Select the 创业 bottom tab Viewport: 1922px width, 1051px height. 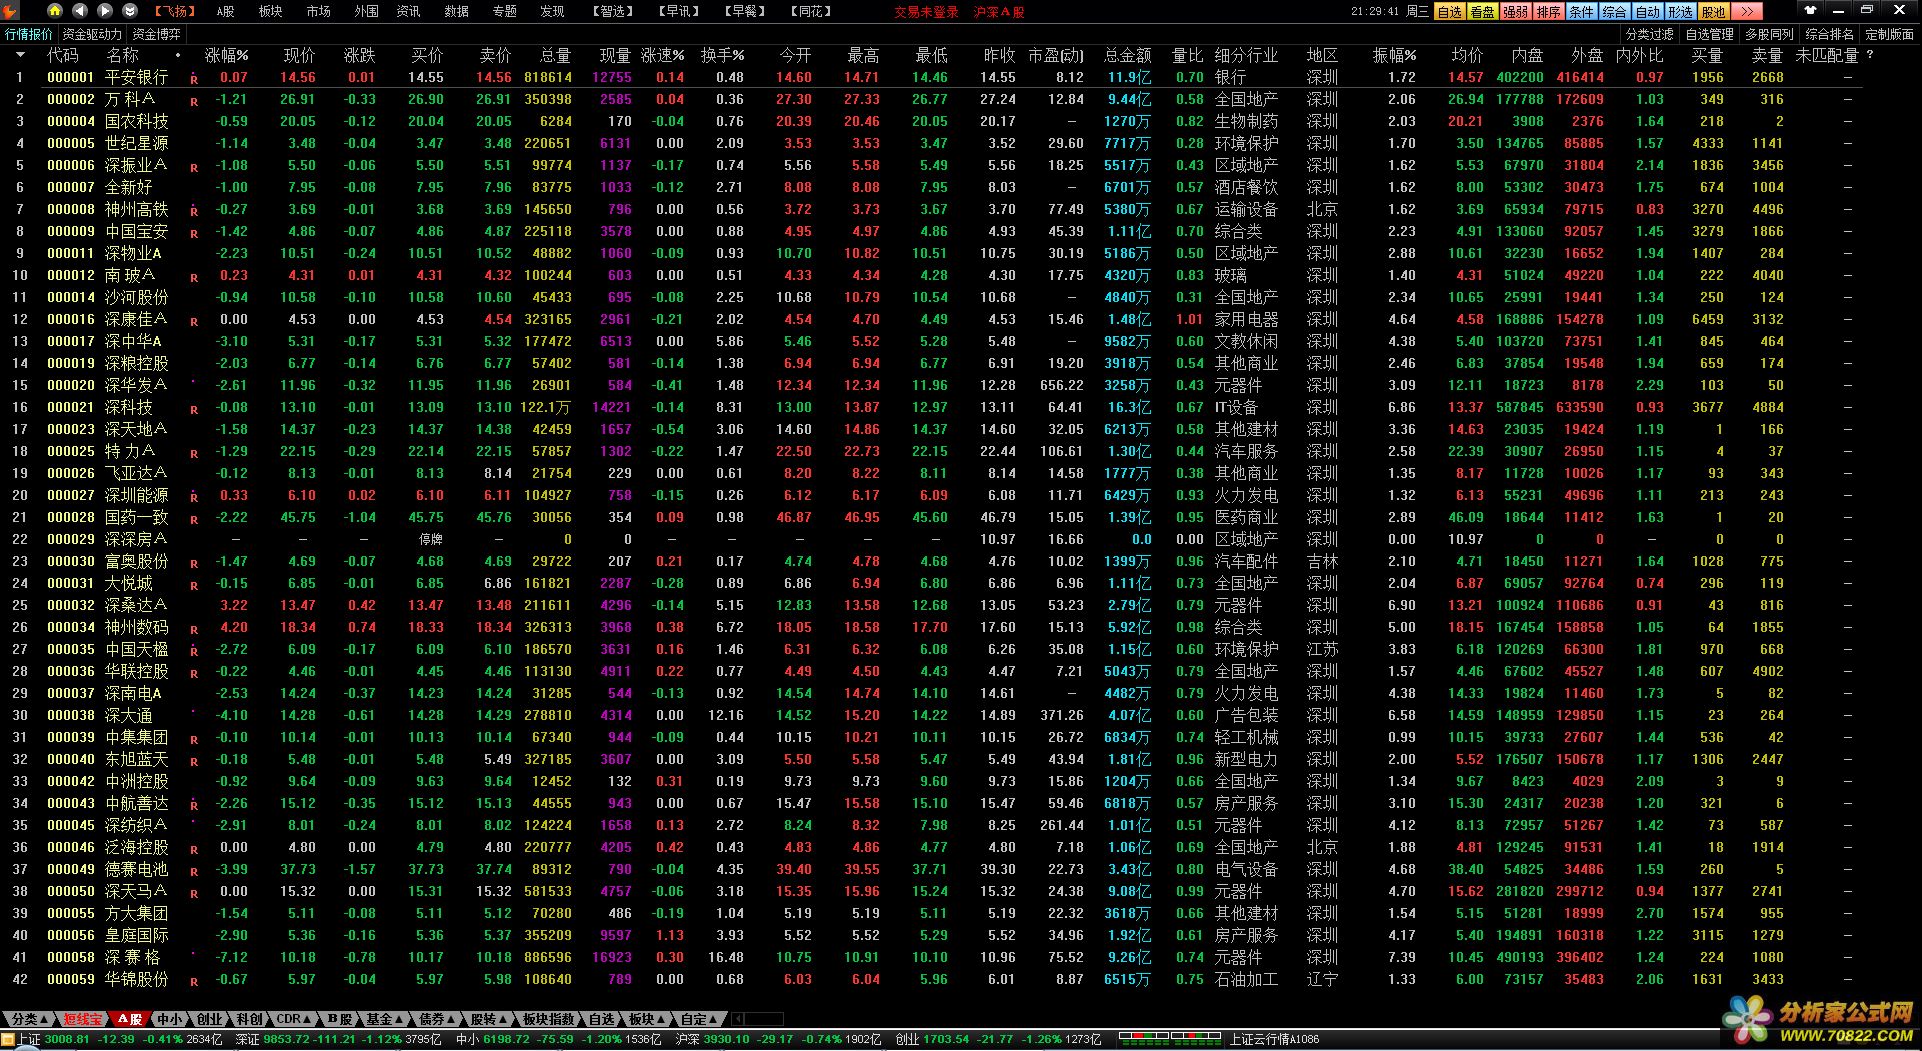[x=209, y=1019]
